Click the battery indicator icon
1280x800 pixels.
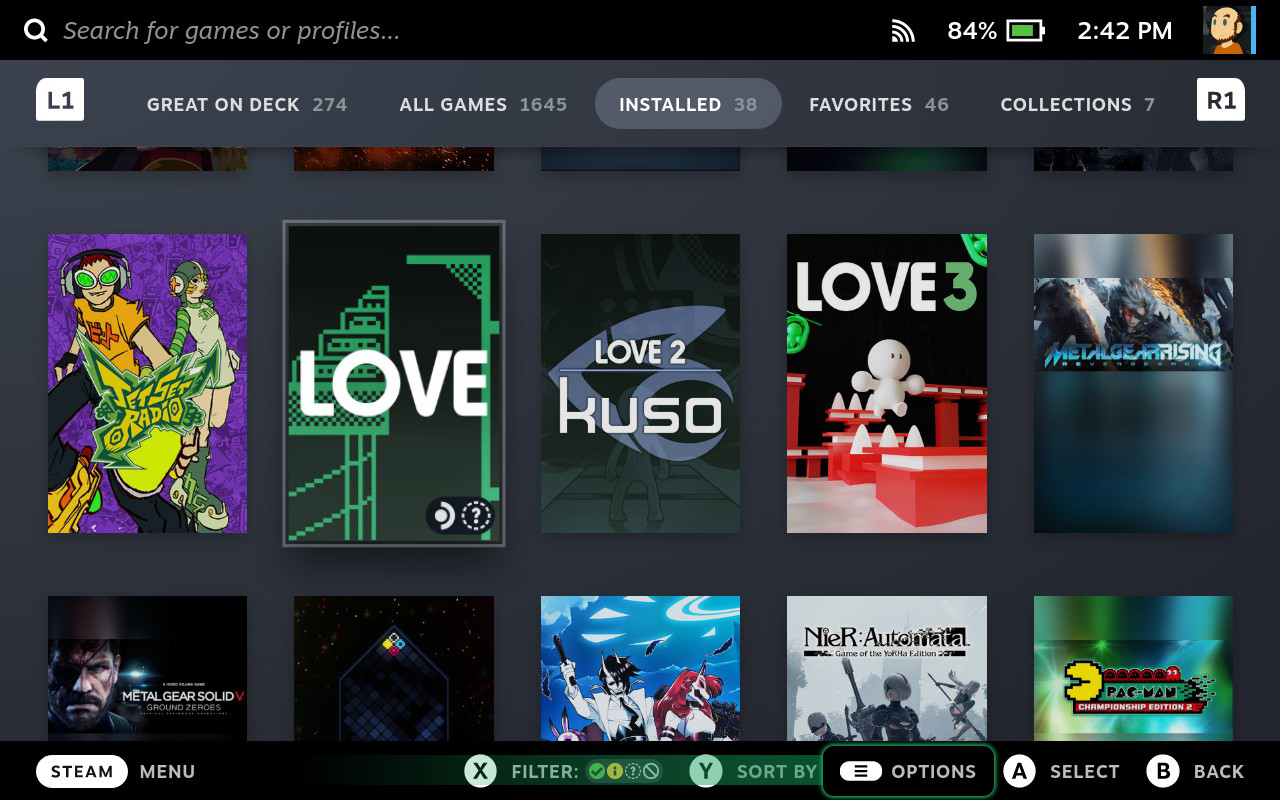[x=1025, y=31]
